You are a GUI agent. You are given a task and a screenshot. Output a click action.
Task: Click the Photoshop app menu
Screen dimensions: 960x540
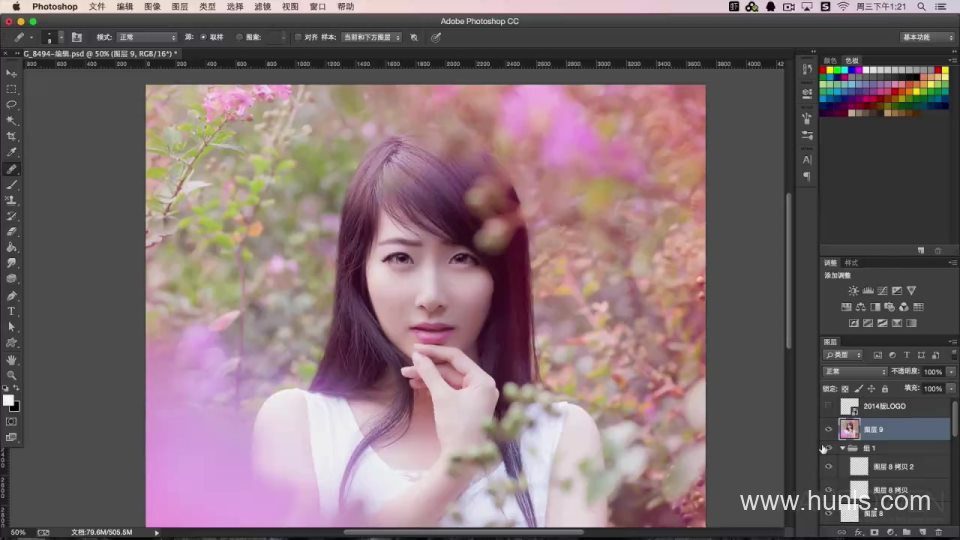[x=54, y=6]
